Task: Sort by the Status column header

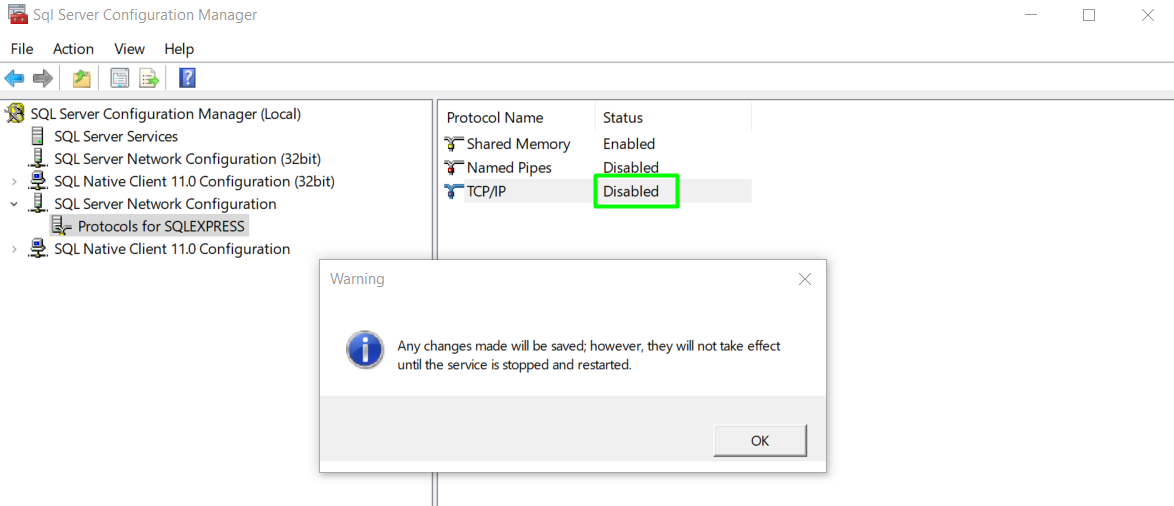Action: click(673, 118)
